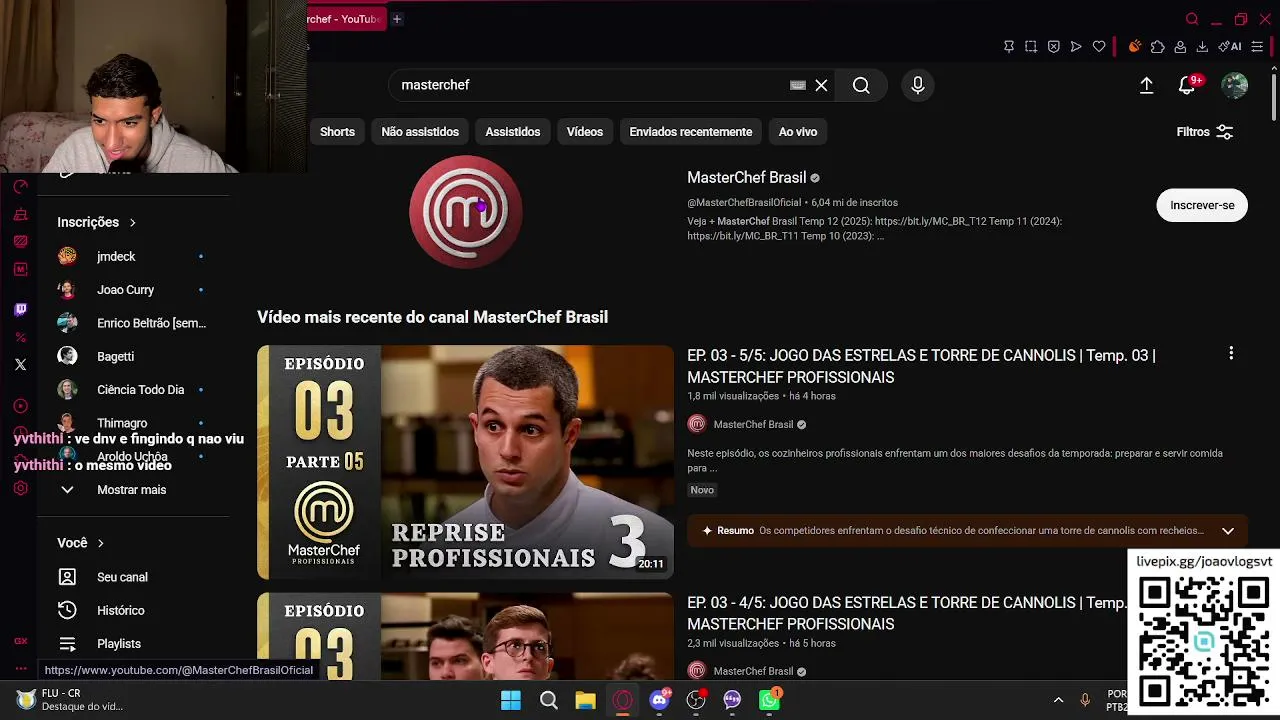Click the YouTube create upload icon

coord(1147,85)
